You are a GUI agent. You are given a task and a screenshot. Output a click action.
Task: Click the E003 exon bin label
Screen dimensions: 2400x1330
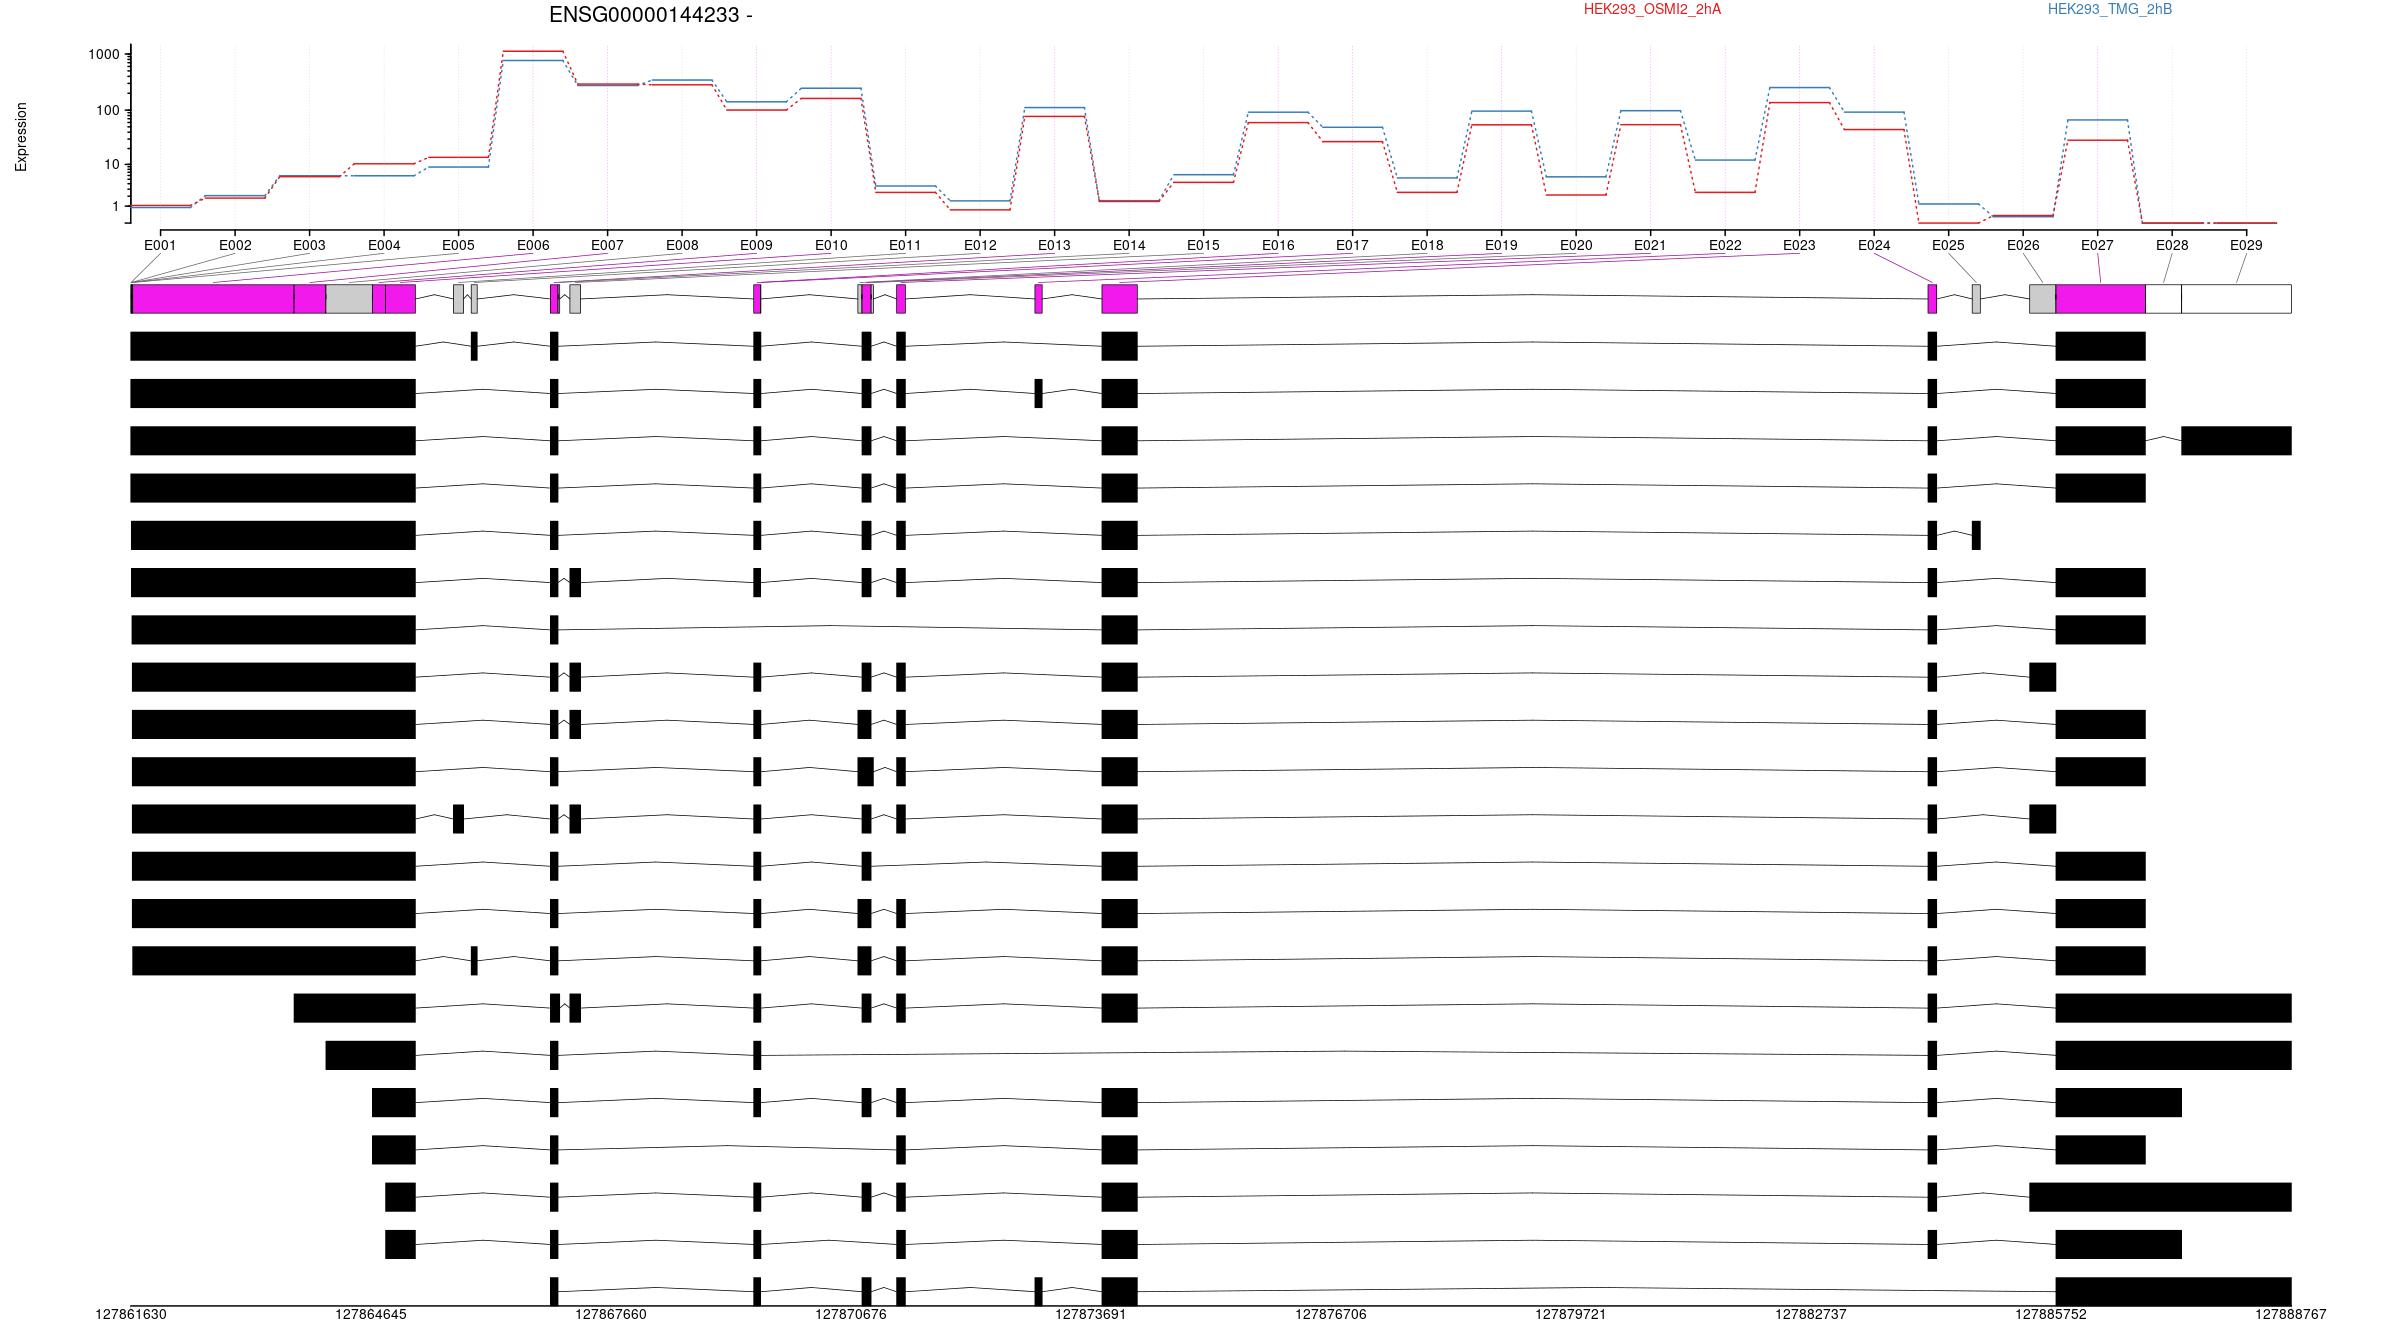(309, 245)
